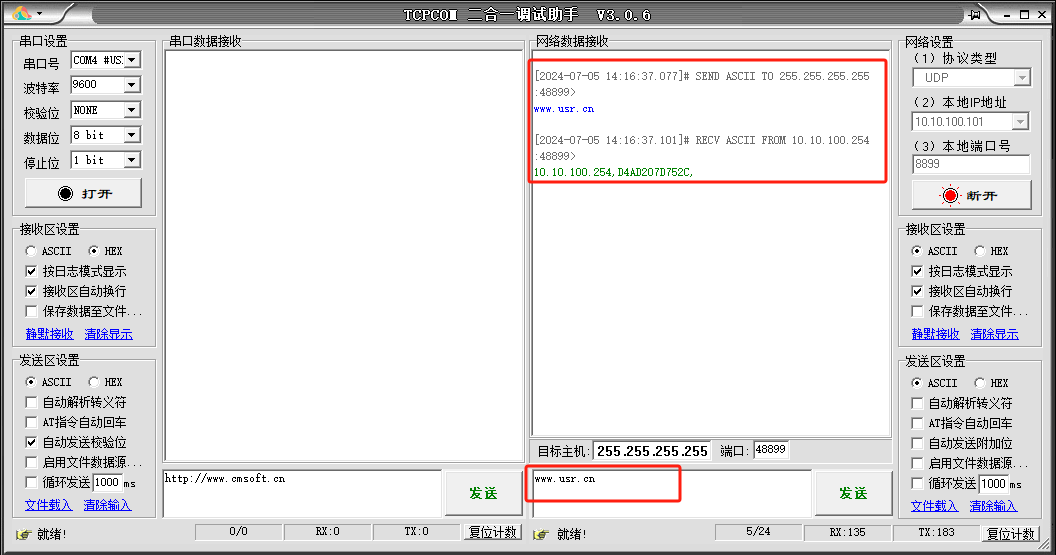Open the baud rate 9600 dropdown
Screen dimensions: 1056x555
[x=131, y=85]
